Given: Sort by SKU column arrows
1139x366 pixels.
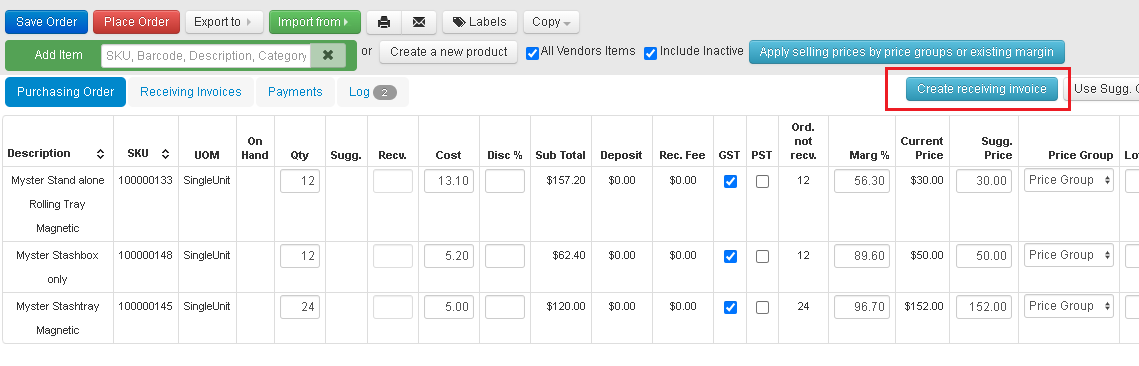Looking at the screenshot, I should [x=166, y=154].
